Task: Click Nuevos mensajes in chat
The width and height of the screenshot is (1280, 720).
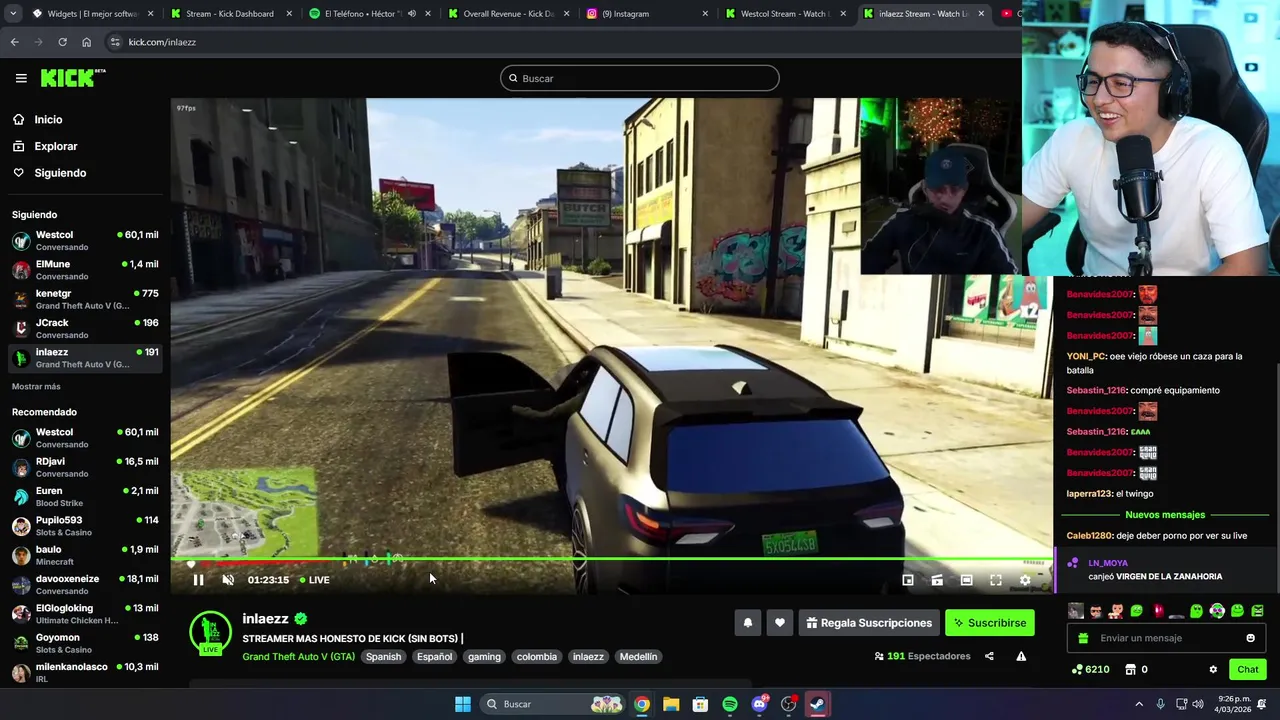Action: (x=1165, y=515)
